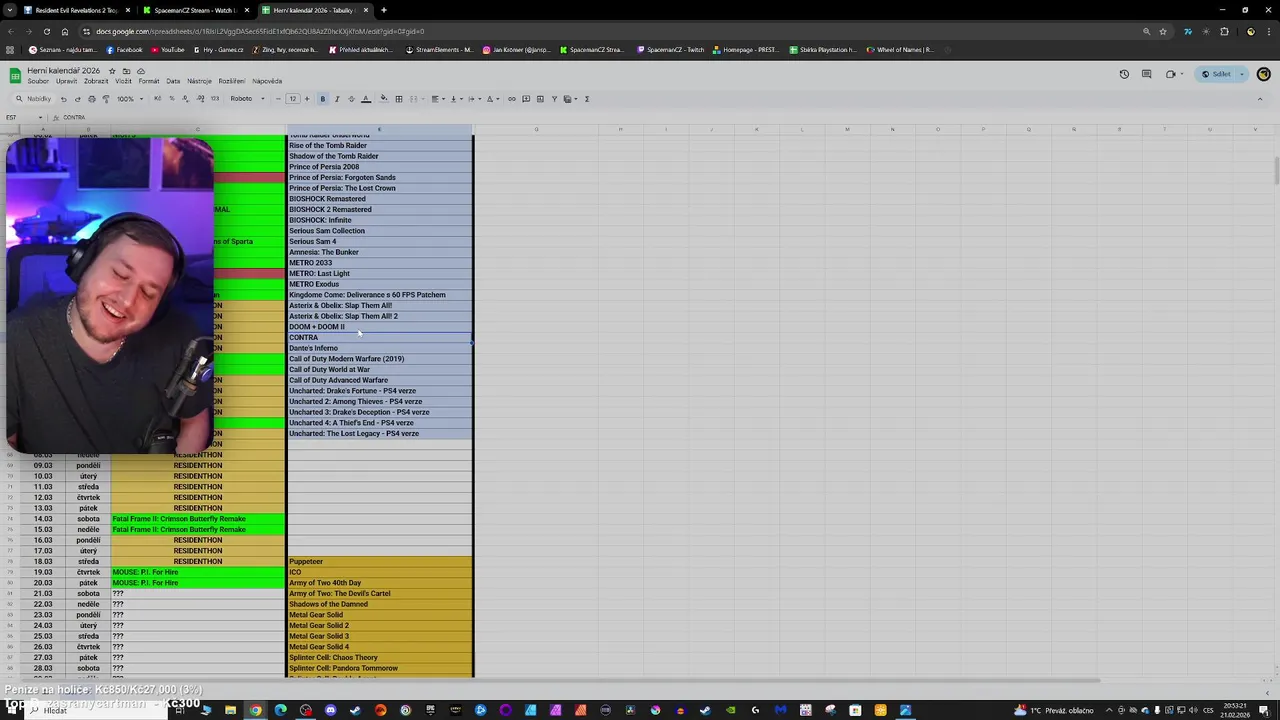This screenshot has height=720, width=1280.
Task: Select the paint format roller tool
Action: coord(105,99)
